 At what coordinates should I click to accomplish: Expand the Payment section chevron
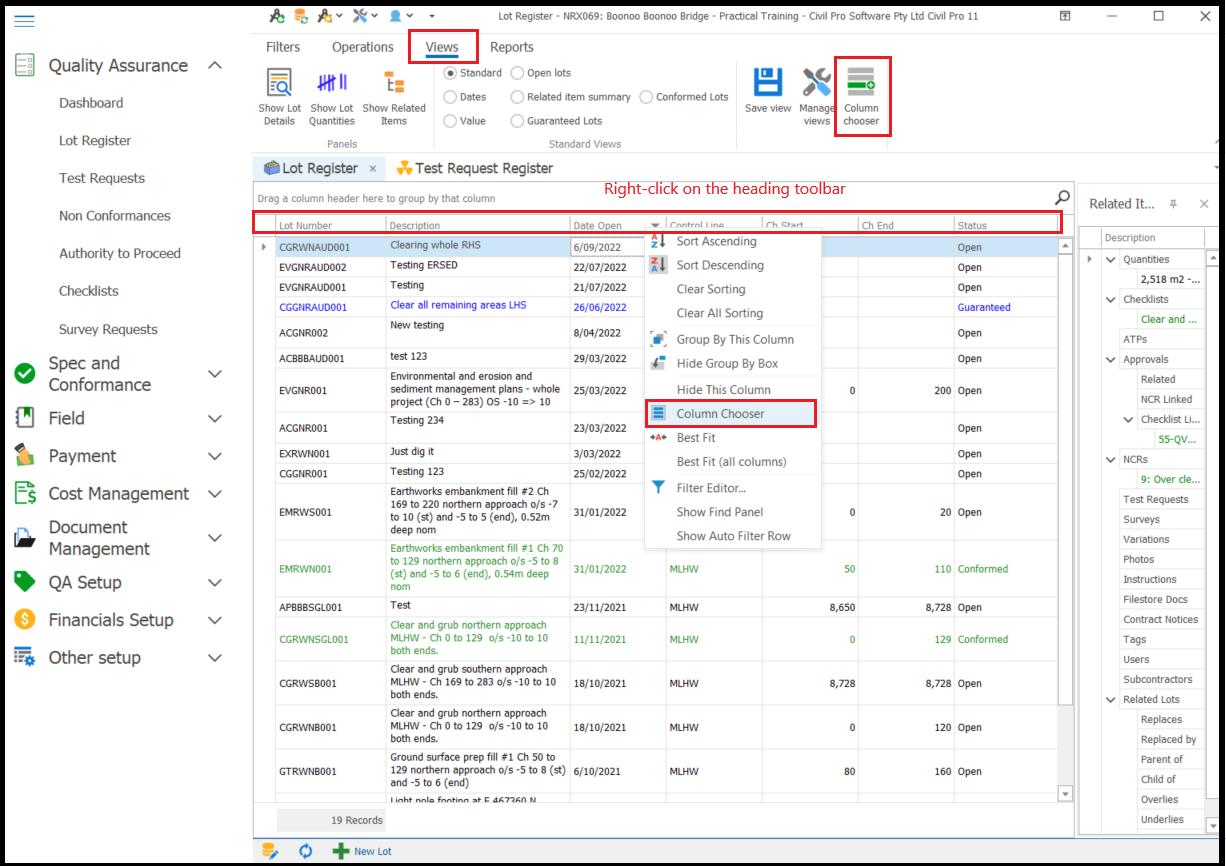[214, 456]
